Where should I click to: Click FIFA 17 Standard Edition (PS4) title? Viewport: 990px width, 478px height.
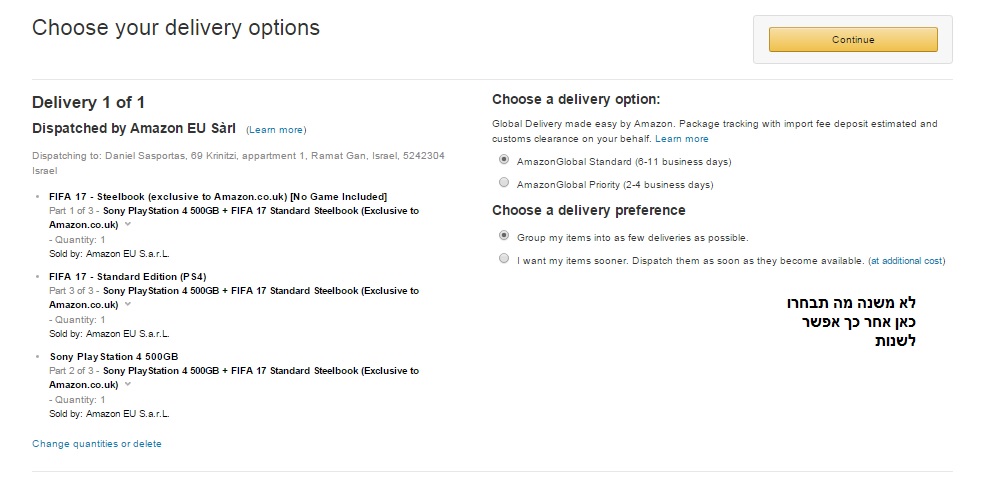coord(128,276)
